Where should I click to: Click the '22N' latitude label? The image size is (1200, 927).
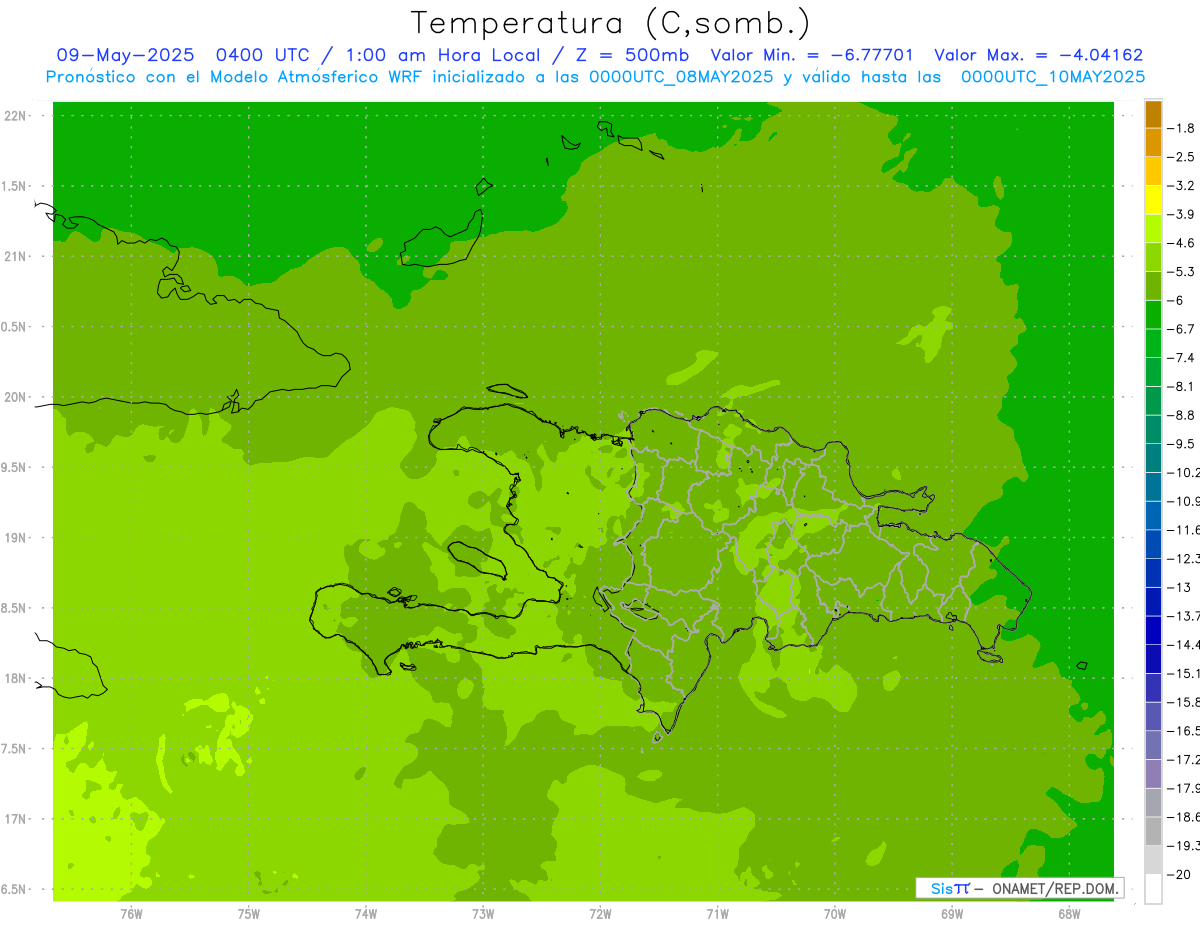pos(15,116)
